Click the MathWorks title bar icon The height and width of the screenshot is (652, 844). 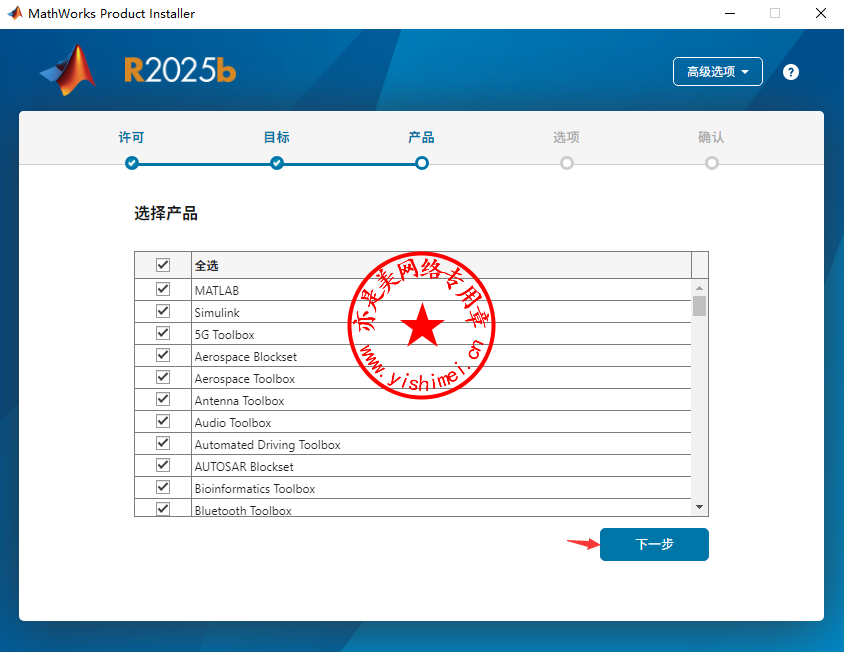coord(14,13)
